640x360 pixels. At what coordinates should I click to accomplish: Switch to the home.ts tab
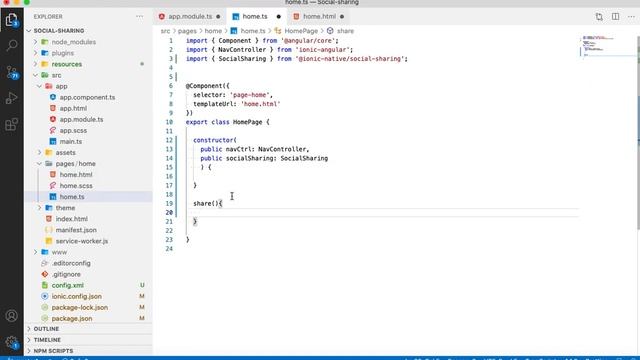pos(255,16)
